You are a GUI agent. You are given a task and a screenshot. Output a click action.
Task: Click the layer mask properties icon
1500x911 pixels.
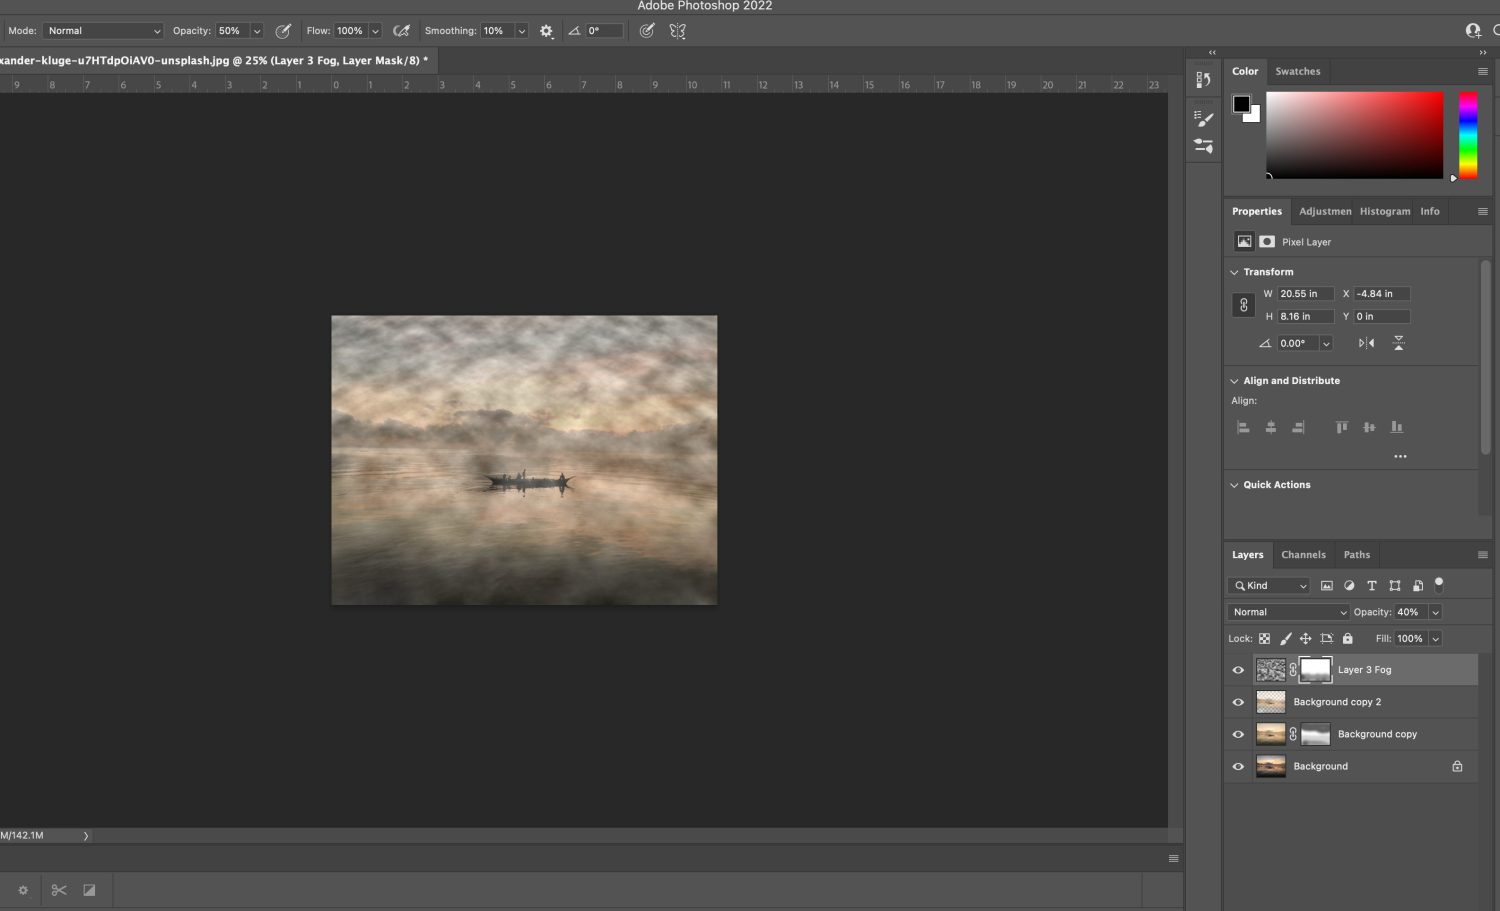pos(1267,241)
